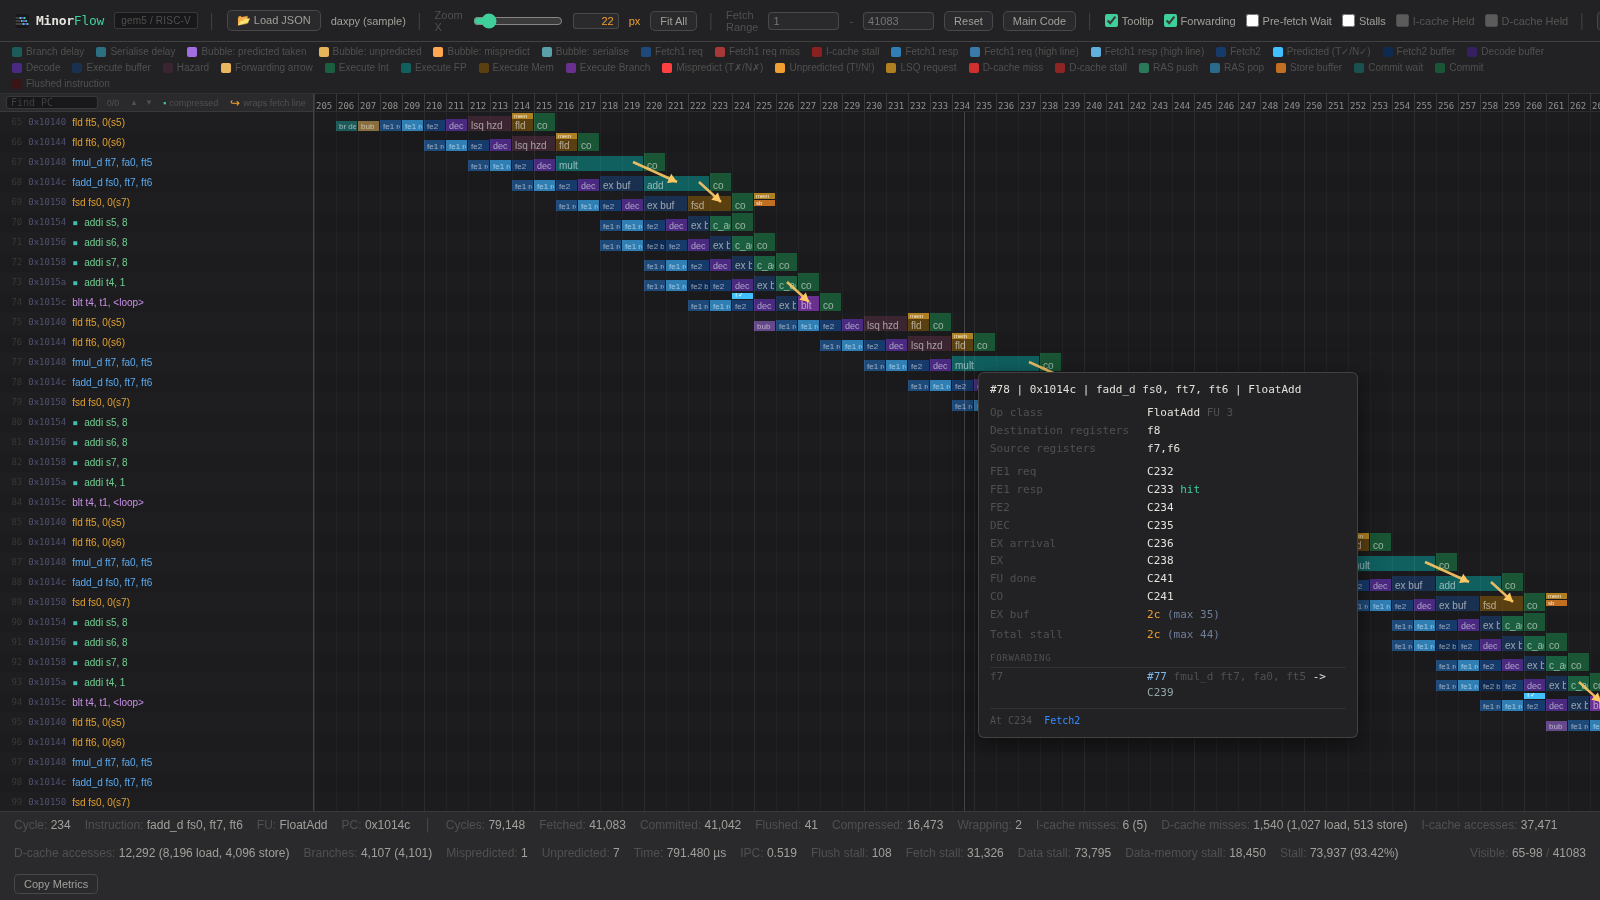This screenshot has height=900, width=1600.
Task: Click cycle 234 in the timeline header
Action: [x=962, y=106]
